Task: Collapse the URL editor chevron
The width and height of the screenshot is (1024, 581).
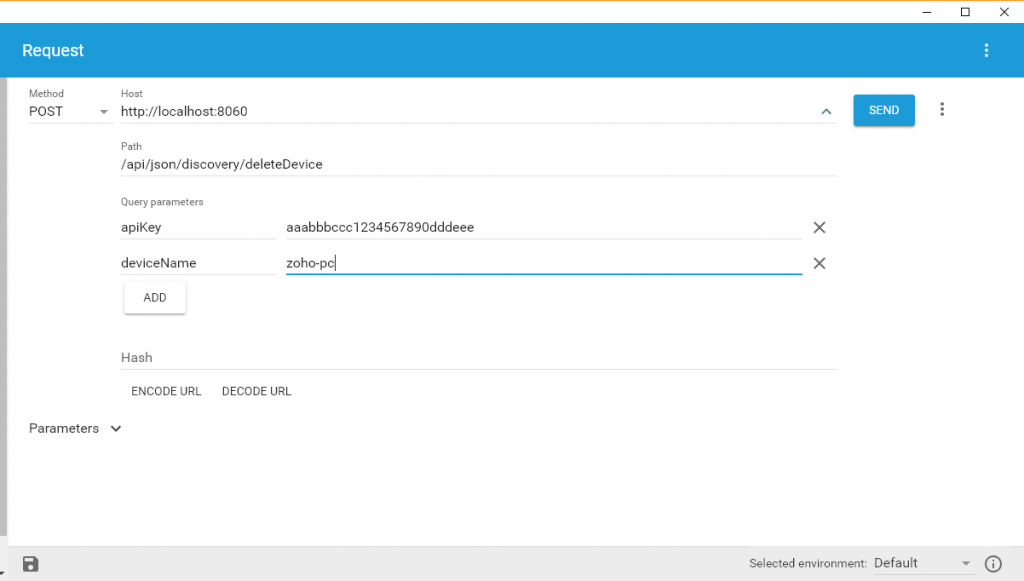Action: pos(826,112)
